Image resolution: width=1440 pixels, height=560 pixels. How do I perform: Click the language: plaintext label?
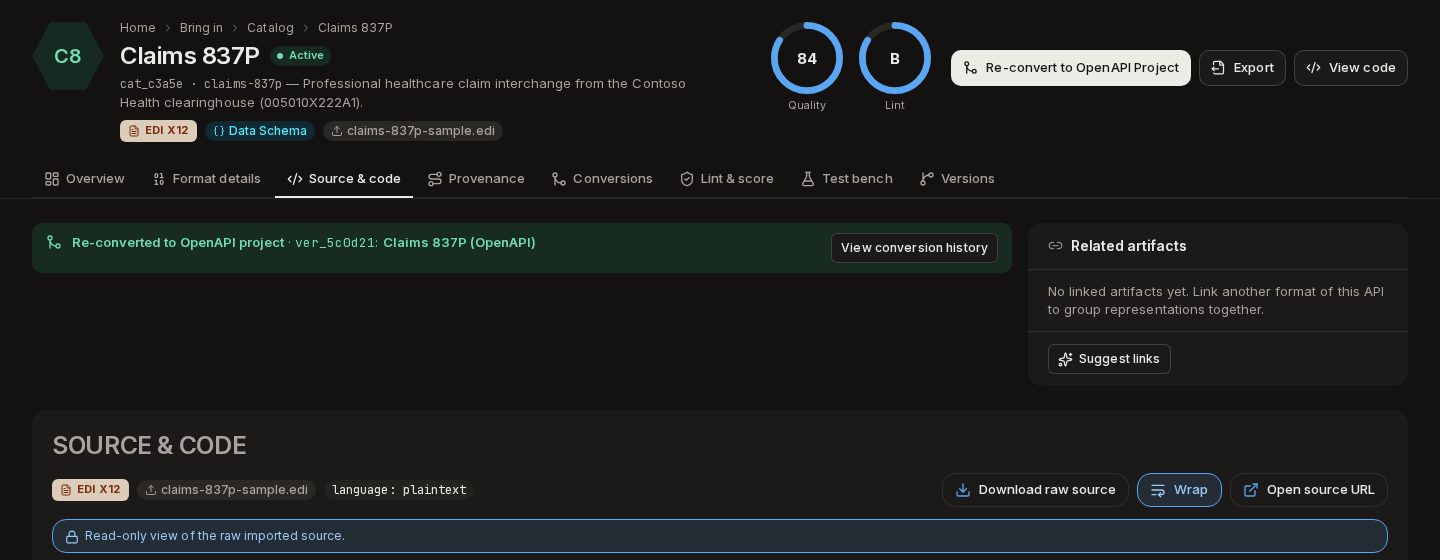399,490
